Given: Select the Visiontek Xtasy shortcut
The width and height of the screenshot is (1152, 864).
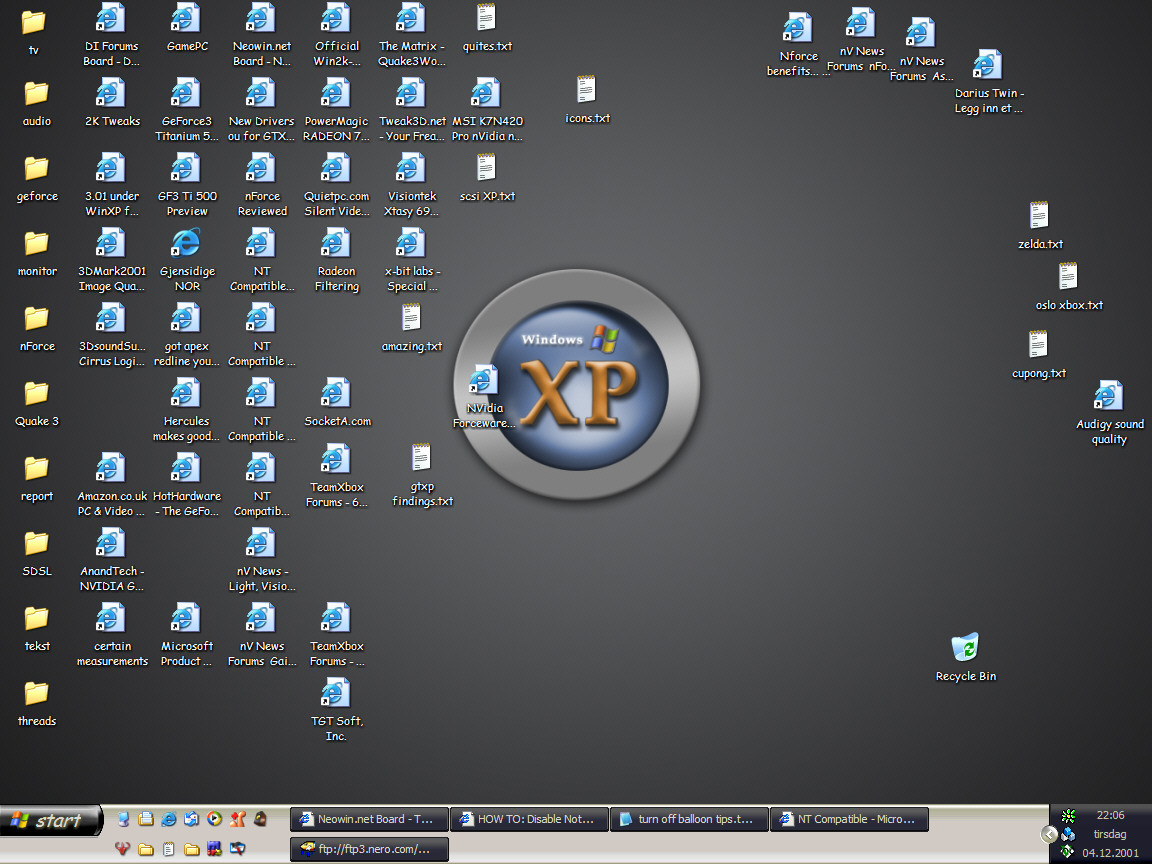Looking at the screenshot, I should point(411,185).
